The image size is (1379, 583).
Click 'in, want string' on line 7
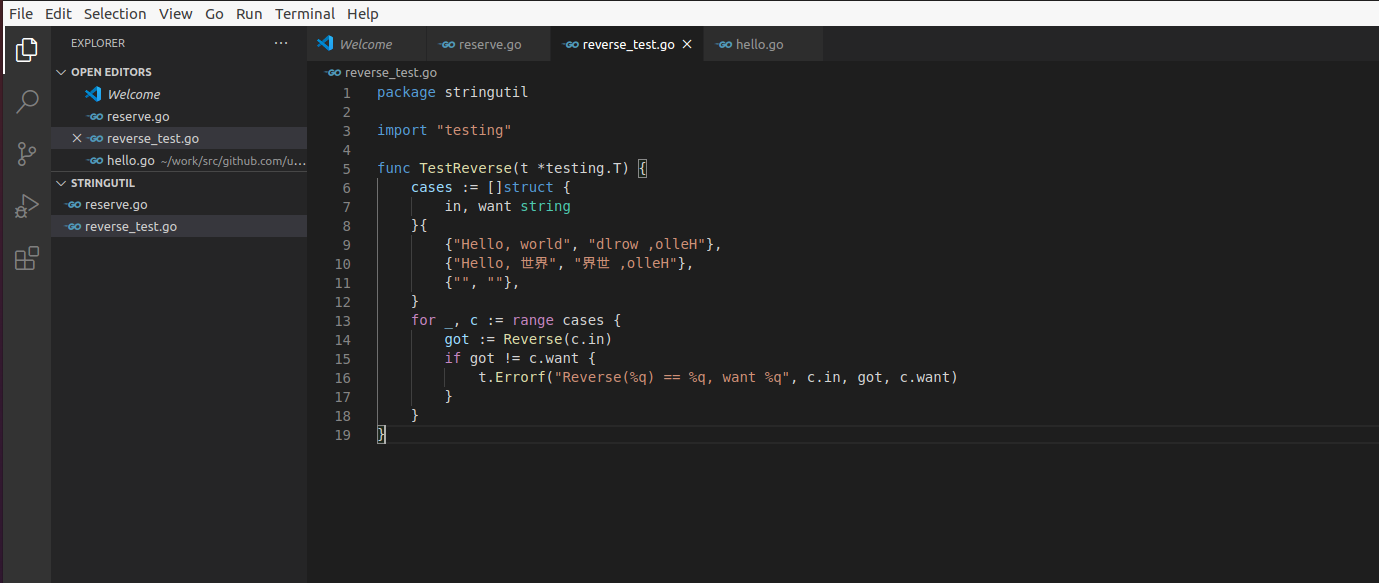(507, 207)
